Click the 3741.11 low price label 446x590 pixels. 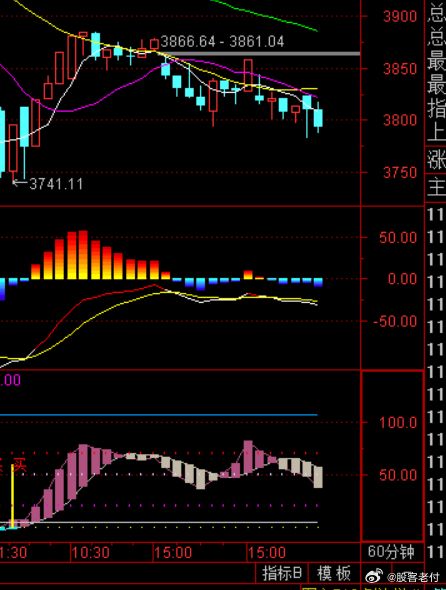[x=56, y=184]
